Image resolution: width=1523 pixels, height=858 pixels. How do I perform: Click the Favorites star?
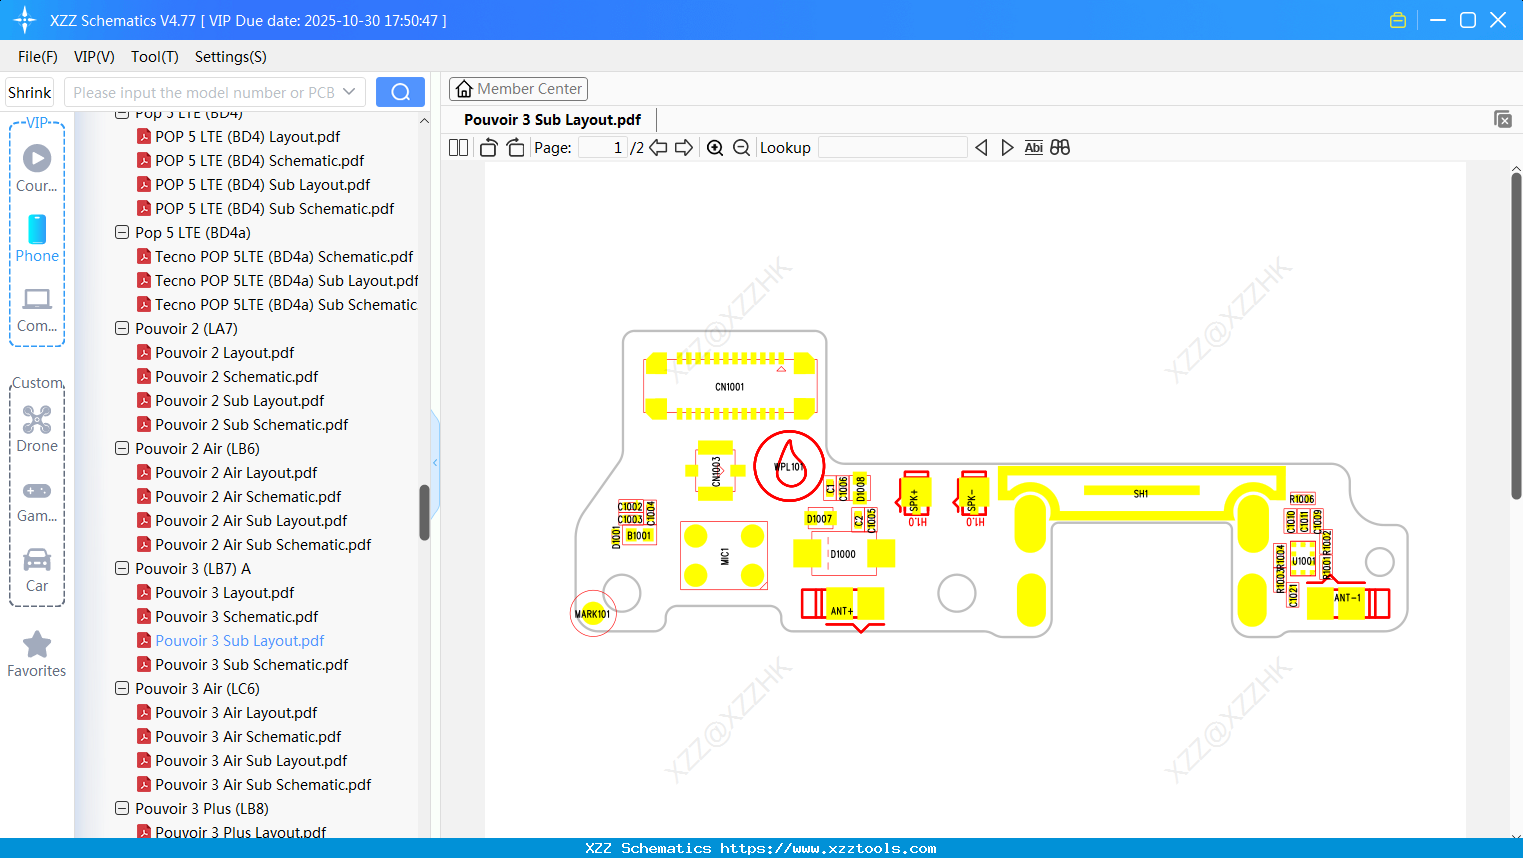[x=36, y=644]
